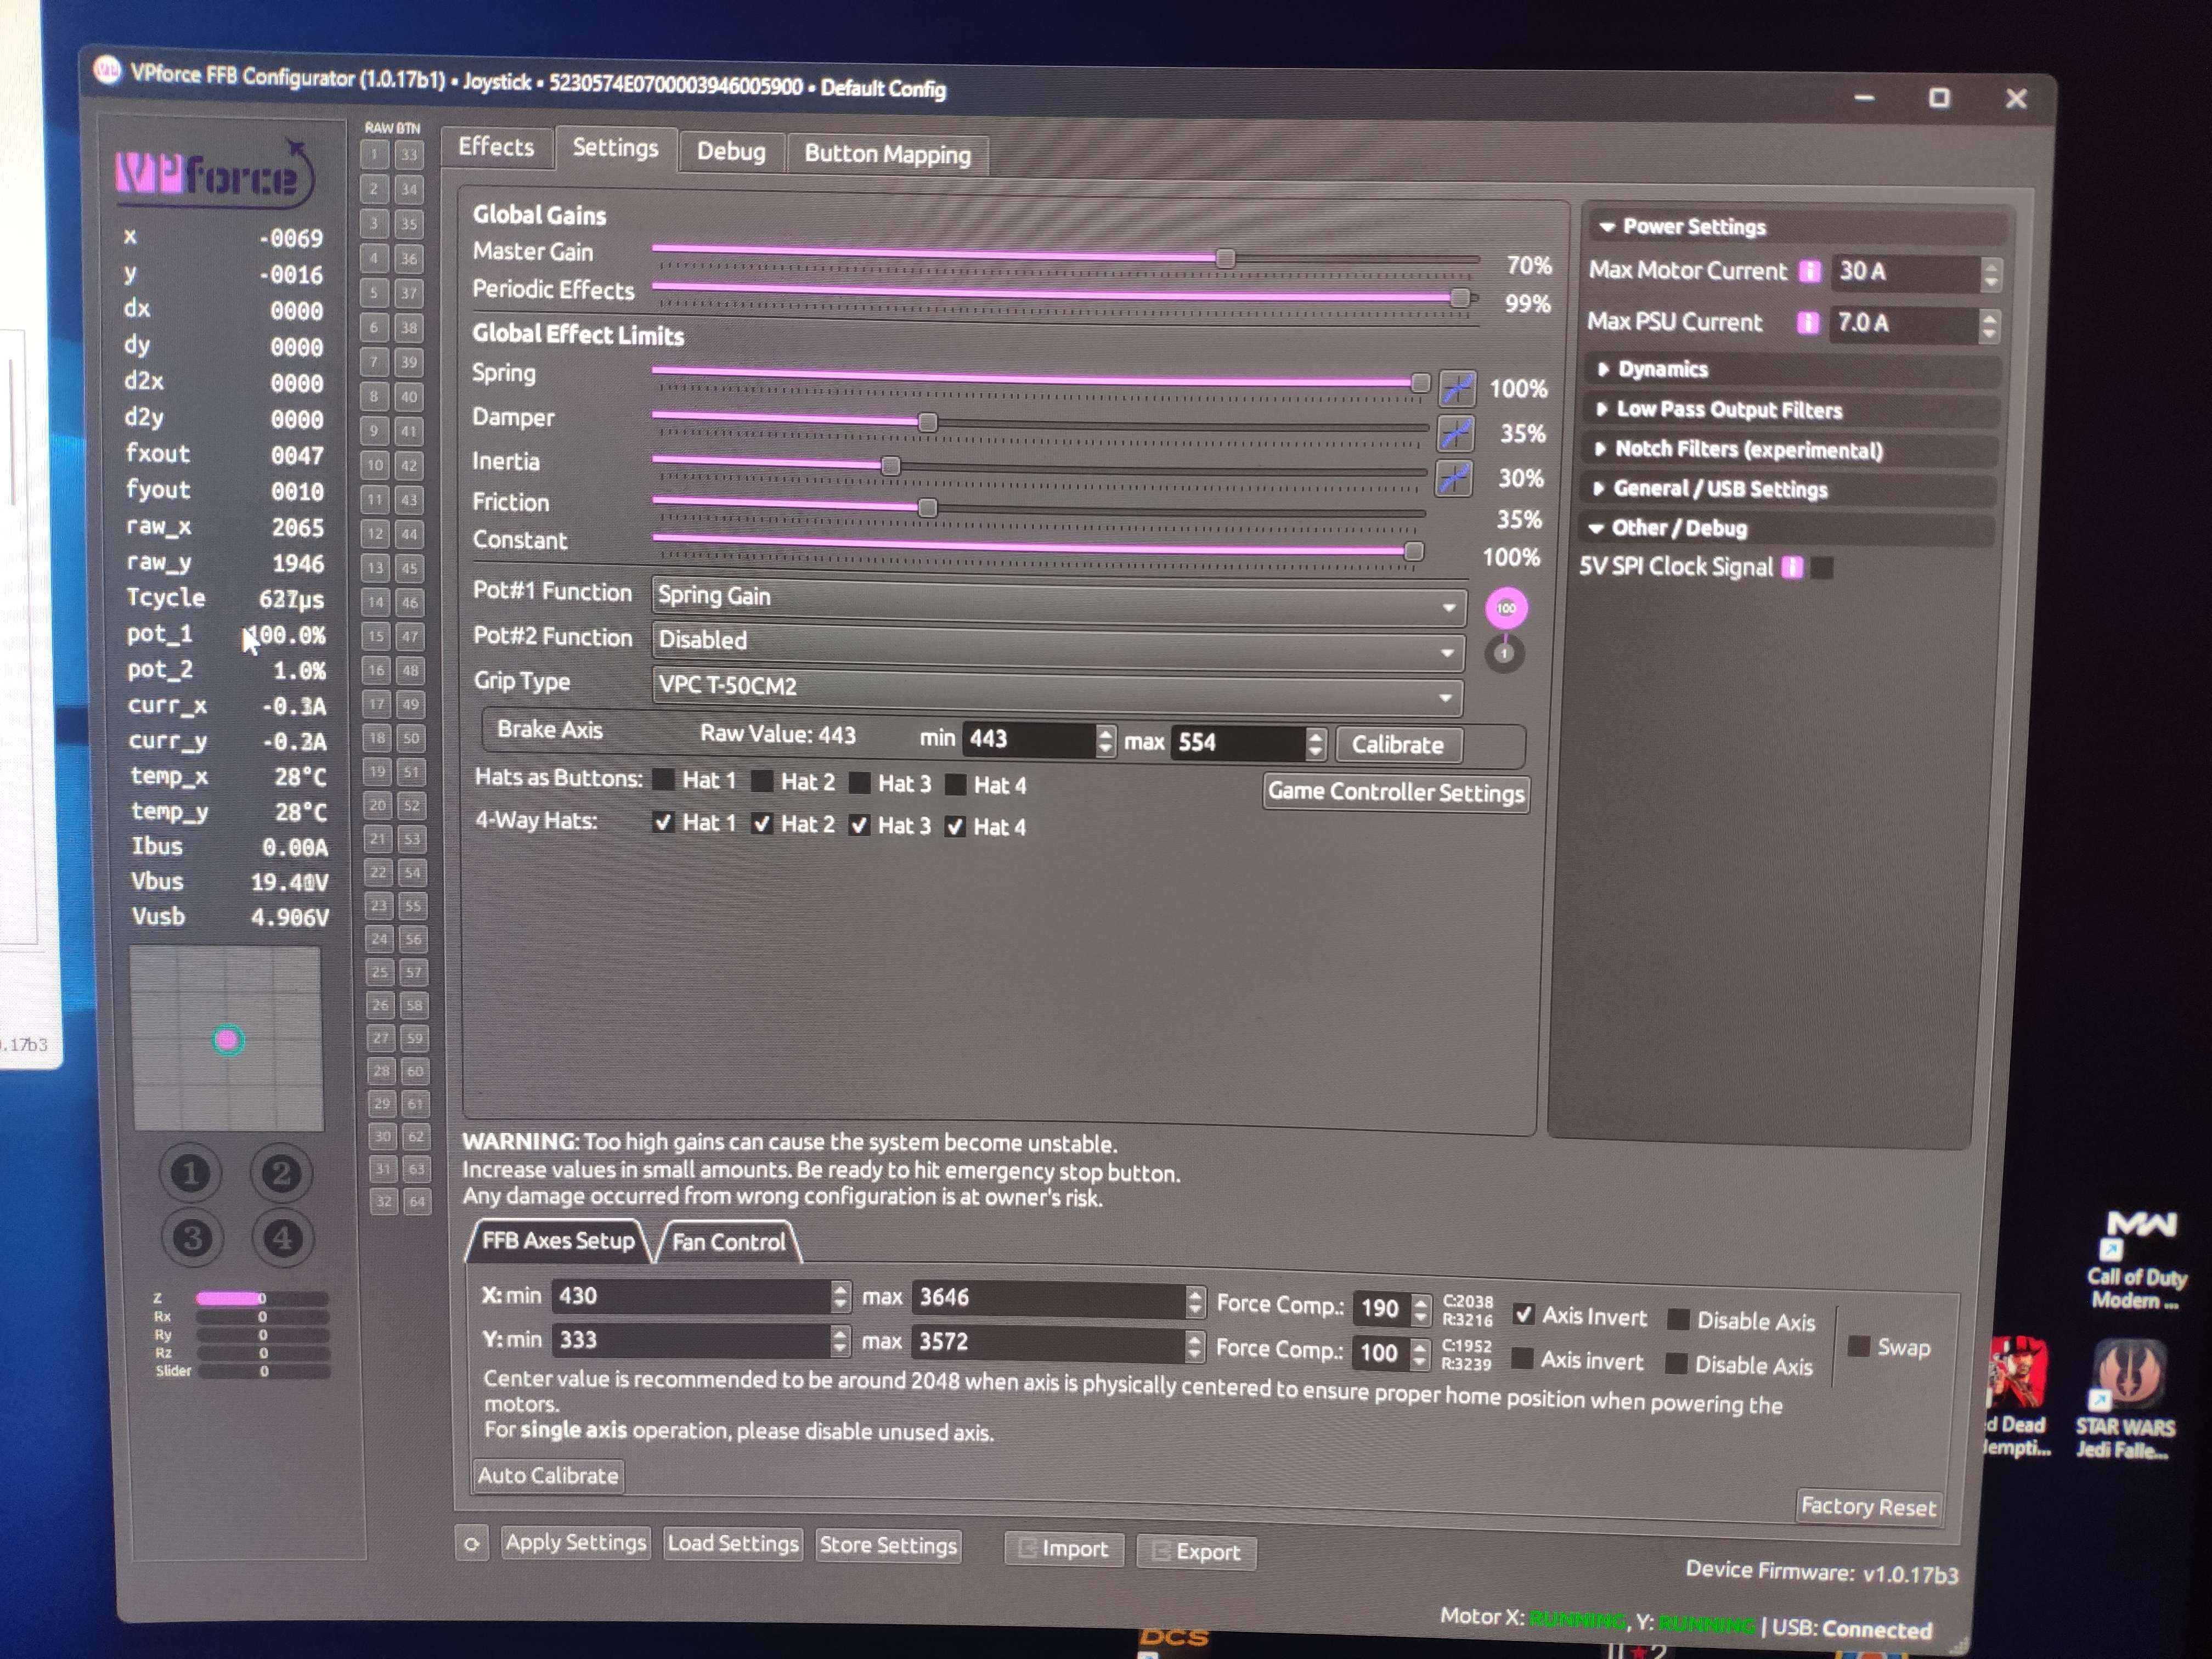Uncheck X axis Axis Invert checkbox
The image size is (2212, 1659).
click(x=1523, y=1314)
